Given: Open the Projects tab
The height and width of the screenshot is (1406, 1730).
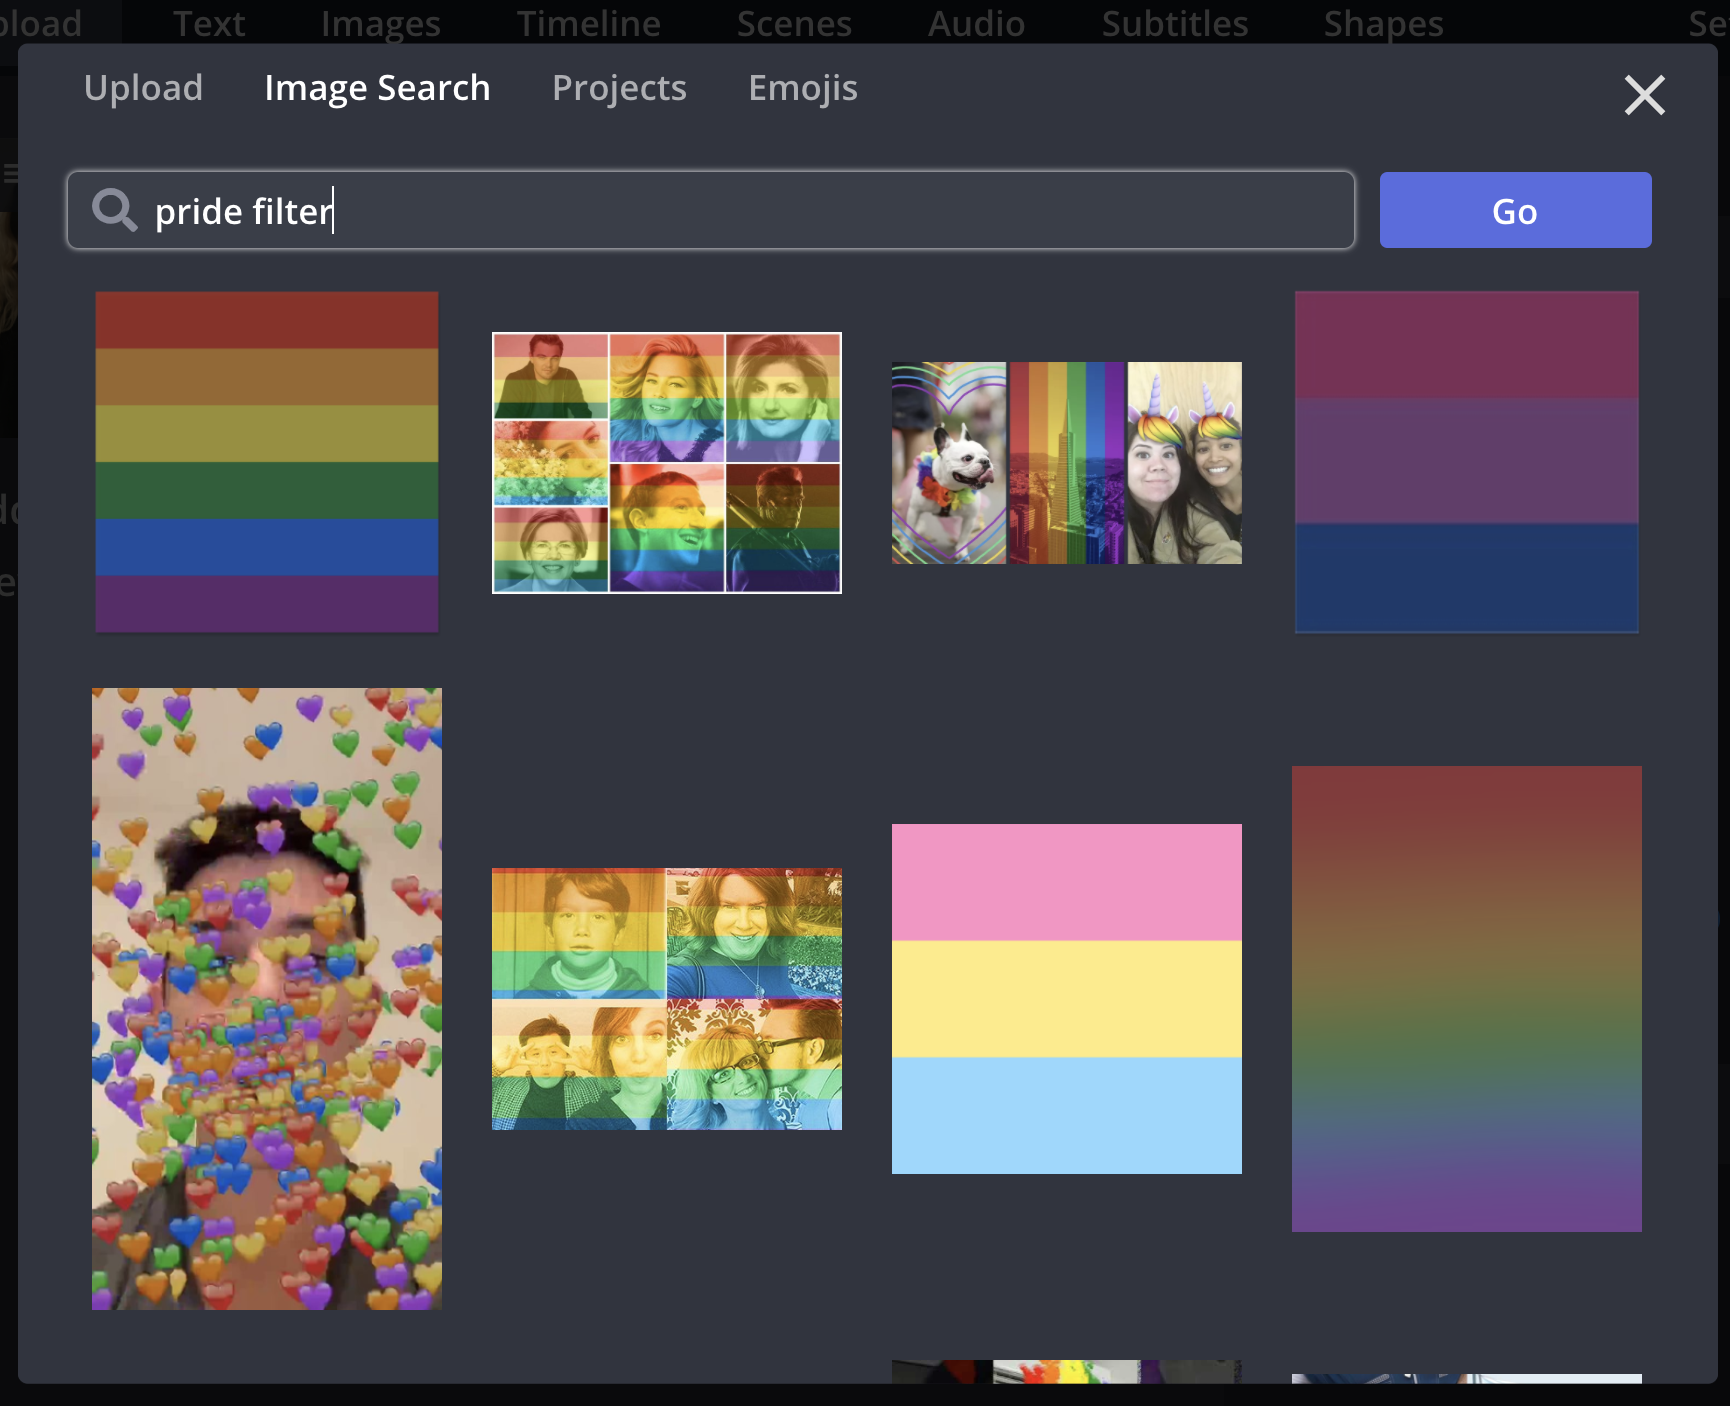Looking at the screenshot, I should coord(619,88).
